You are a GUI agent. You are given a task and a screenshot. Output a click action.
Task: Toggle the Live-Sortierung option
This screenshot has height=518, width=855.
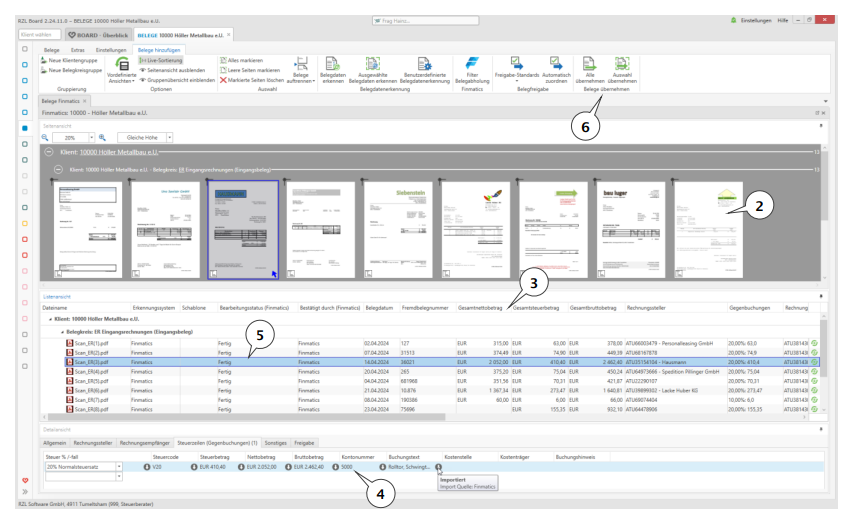162,61
